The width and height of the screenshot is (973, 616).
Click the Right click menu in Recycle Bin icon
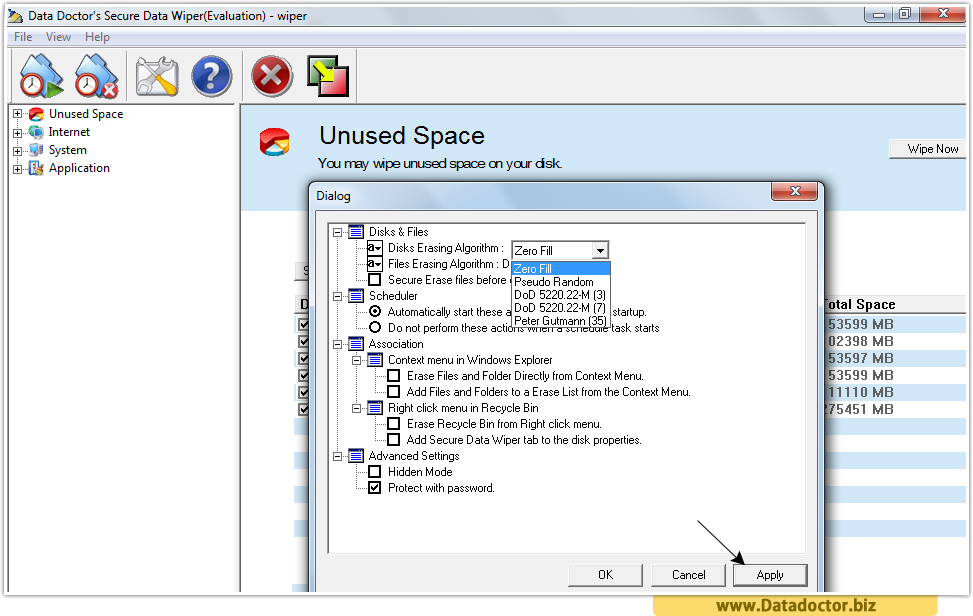tap(375, 408)
